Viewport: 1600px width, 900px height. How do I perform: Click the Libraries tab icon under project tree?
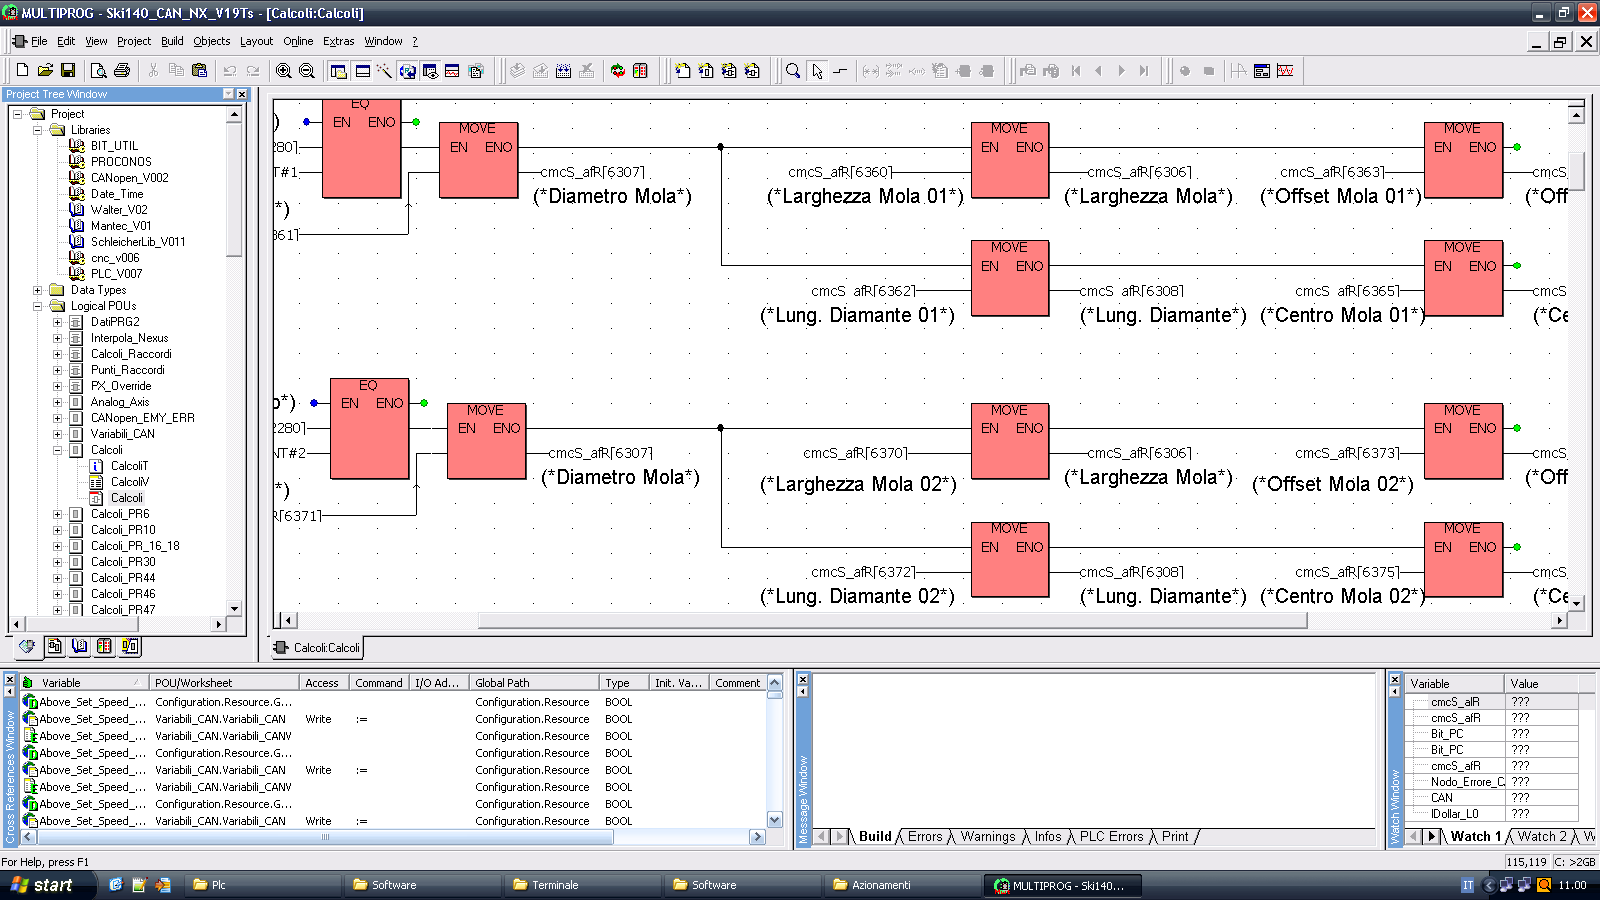79,647
